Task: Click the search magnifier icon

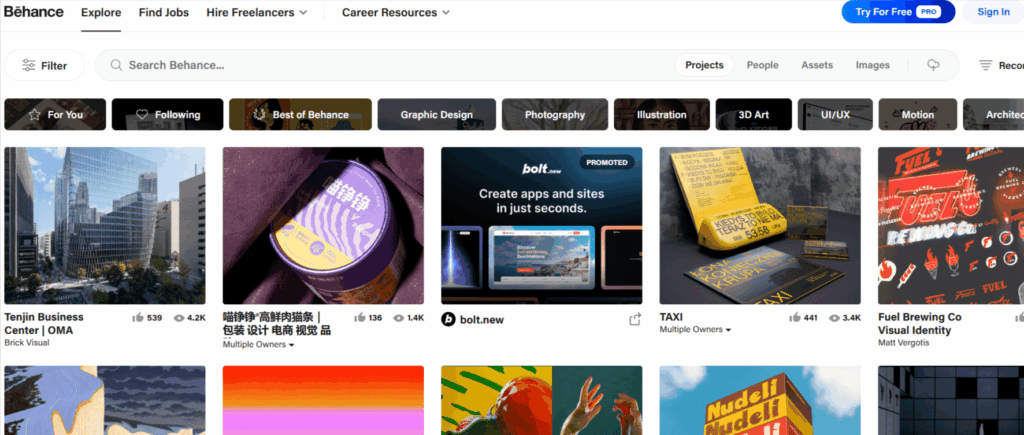Action: click(116, 65)
